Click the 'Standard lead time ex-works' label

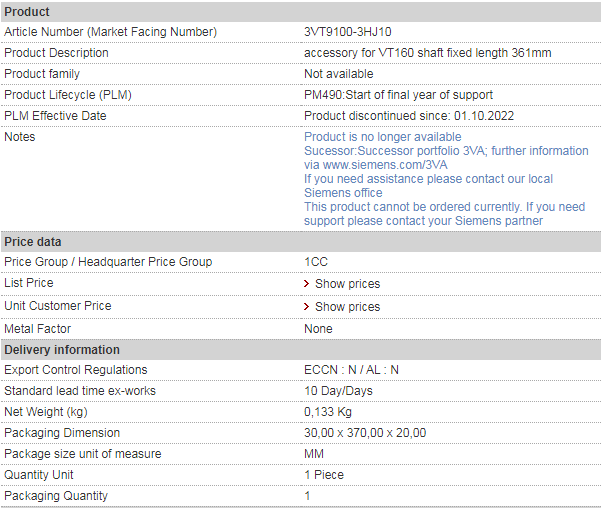coord(80,391)
